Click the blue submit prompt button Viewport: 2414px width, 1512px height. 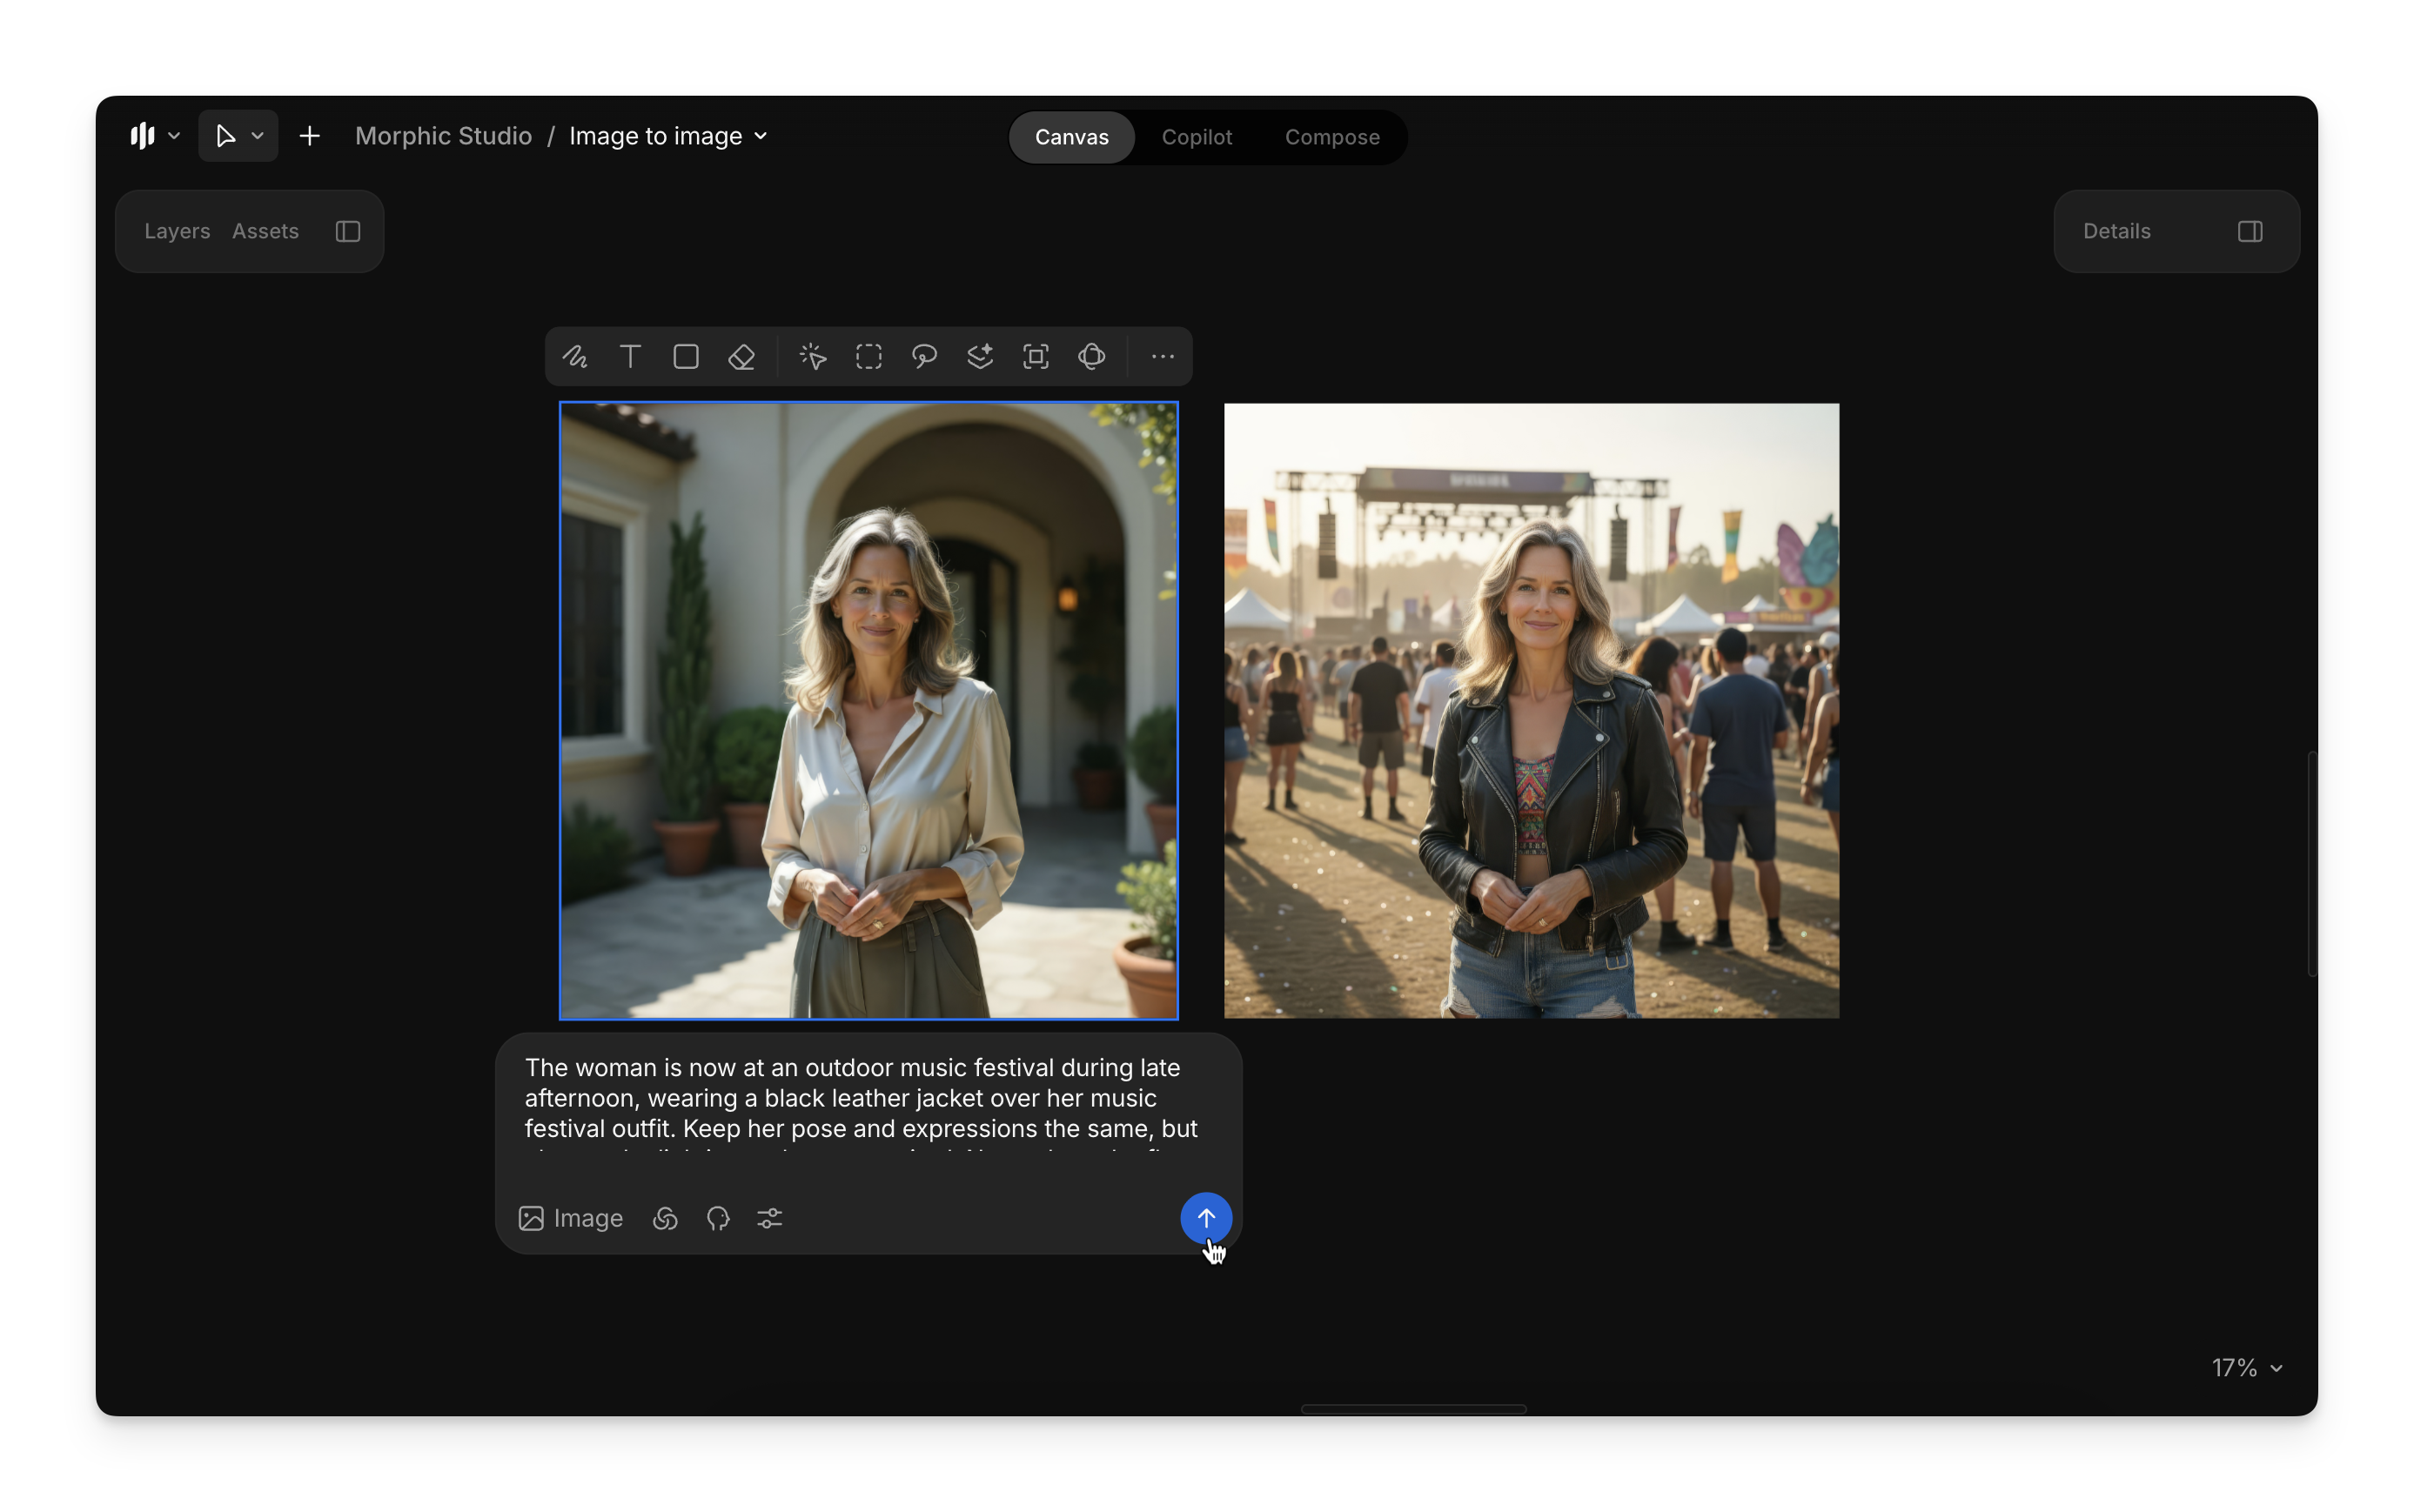[x=1206, y=1218]
